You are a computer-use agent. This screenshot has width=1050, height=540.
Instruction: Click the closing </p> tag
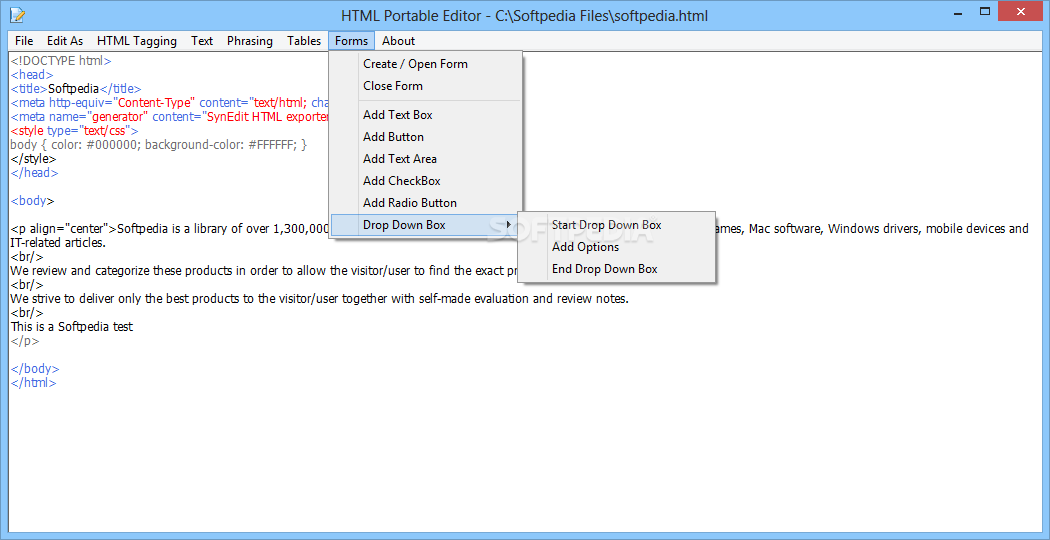tap(25, 341)
